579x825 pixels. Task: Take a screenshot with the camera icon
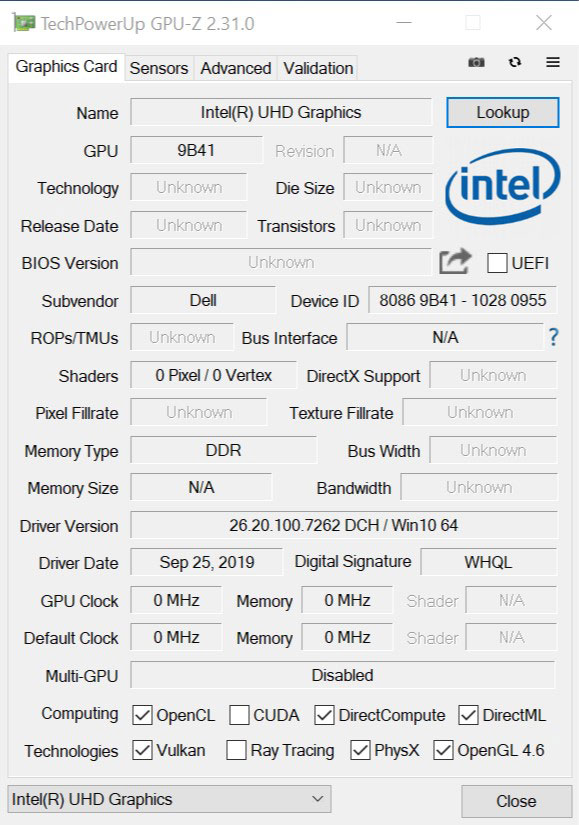(476, 63)
